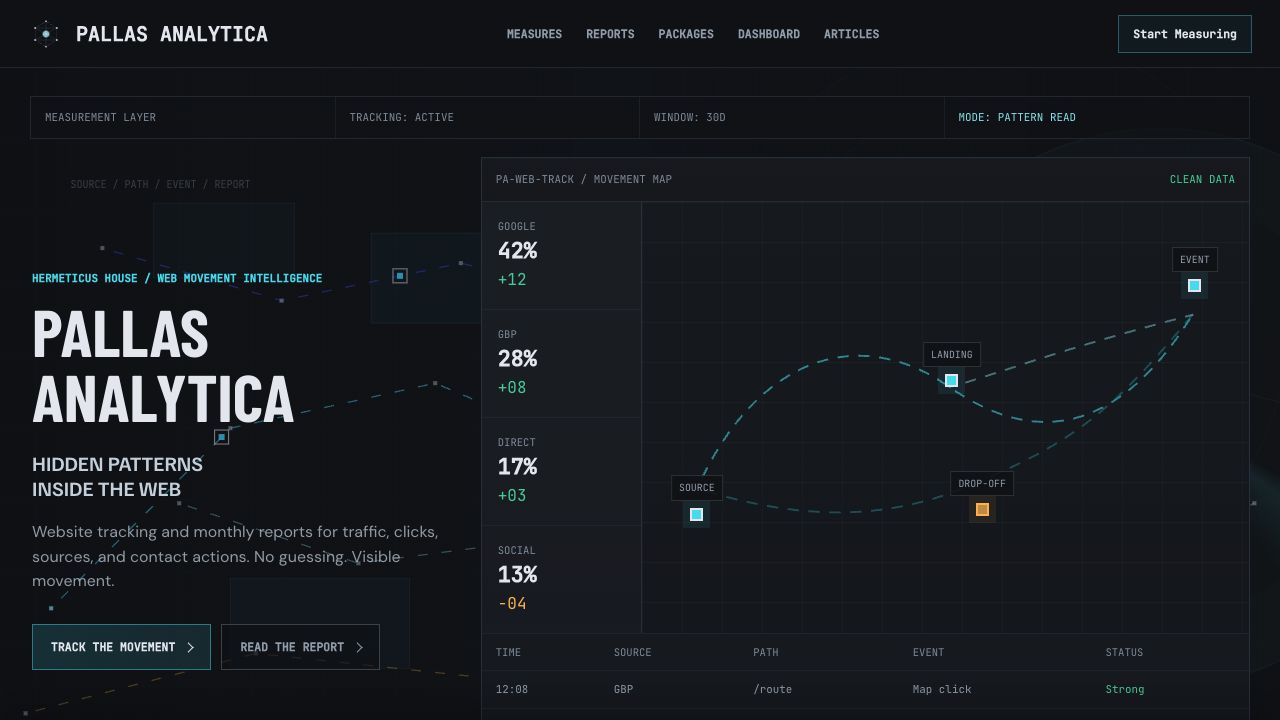
Task: Click the 12:08 time cell
Action: 512,689
